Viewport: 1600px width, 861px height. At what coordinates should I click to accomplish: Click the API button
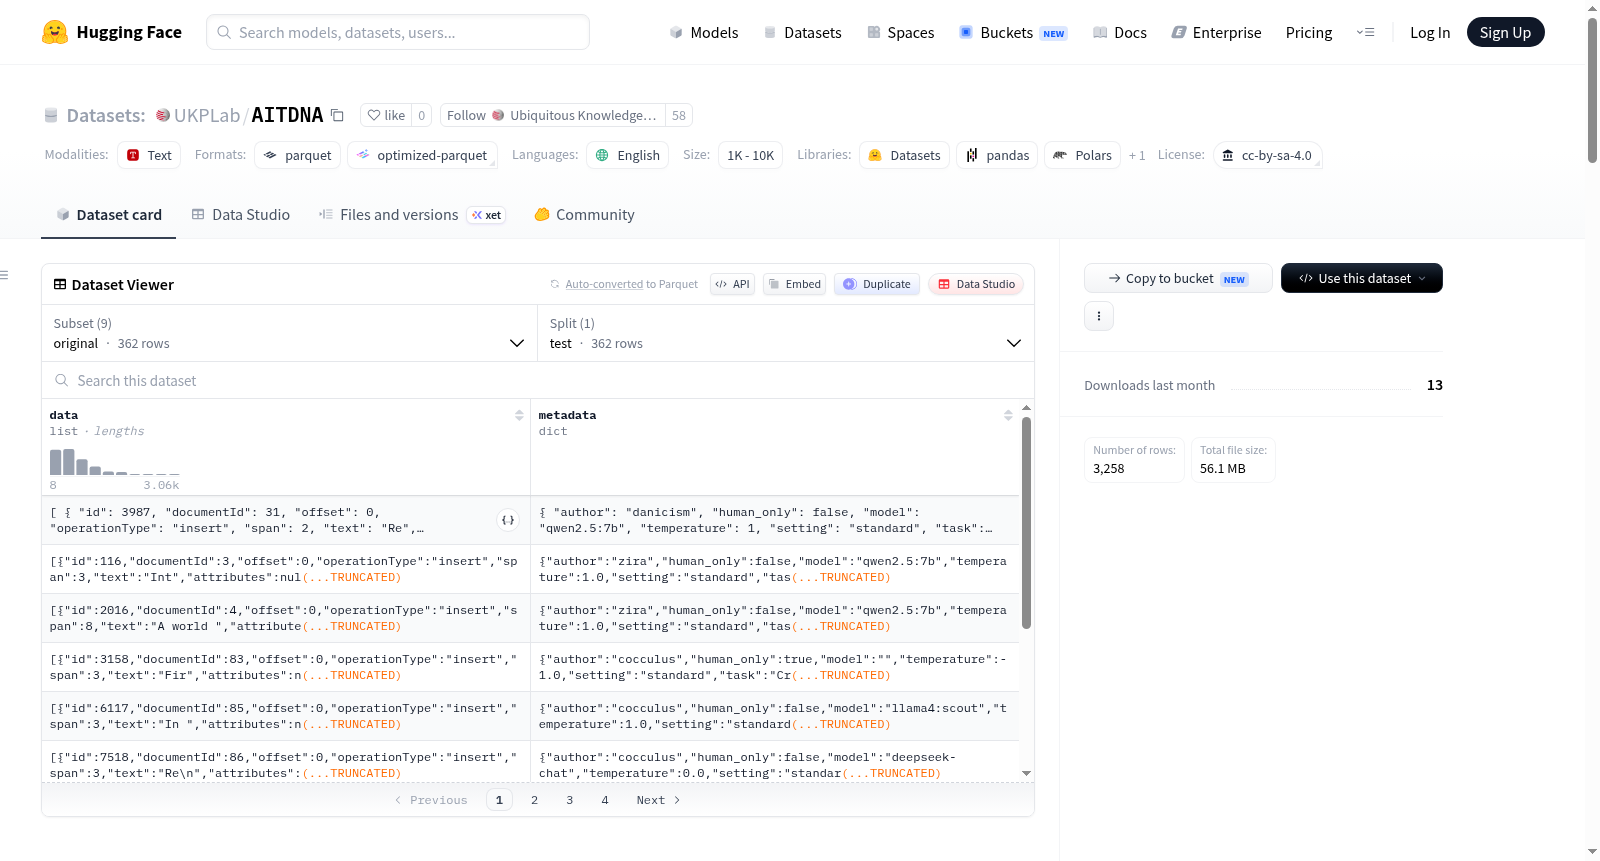(x=732, y=284)
